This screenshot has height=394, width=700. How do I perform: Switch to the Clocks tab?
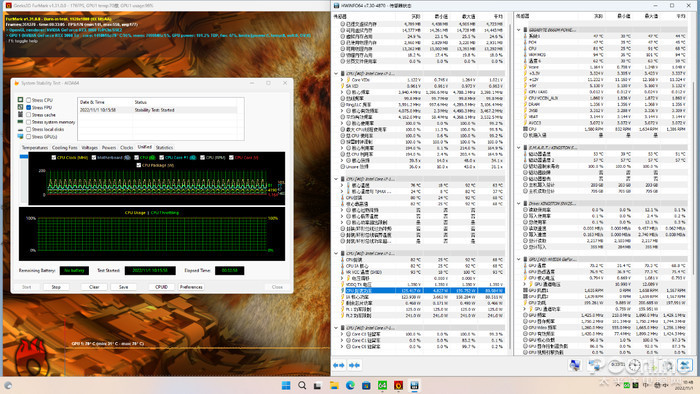click(126, 147)
